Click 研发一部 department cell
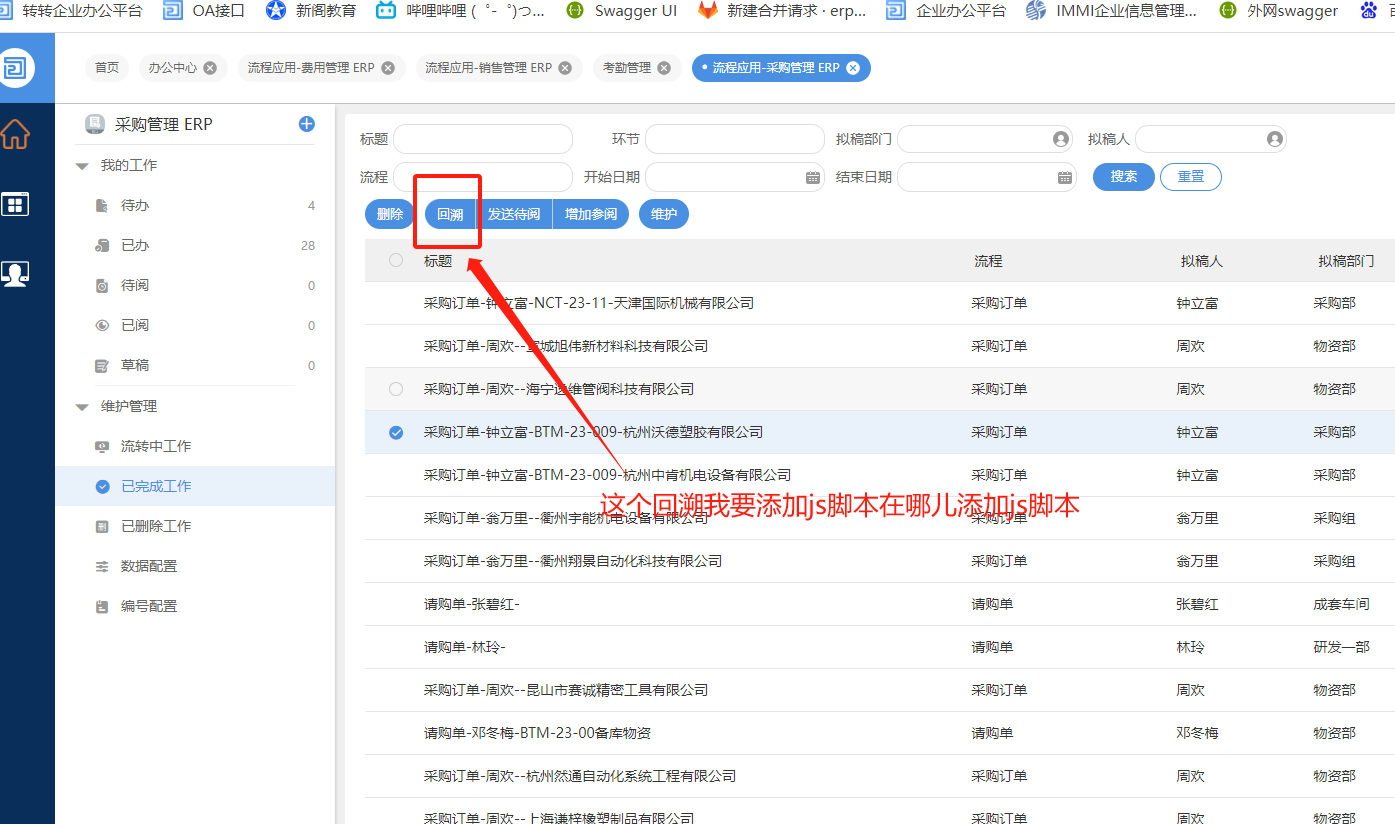 [1341, 647]
